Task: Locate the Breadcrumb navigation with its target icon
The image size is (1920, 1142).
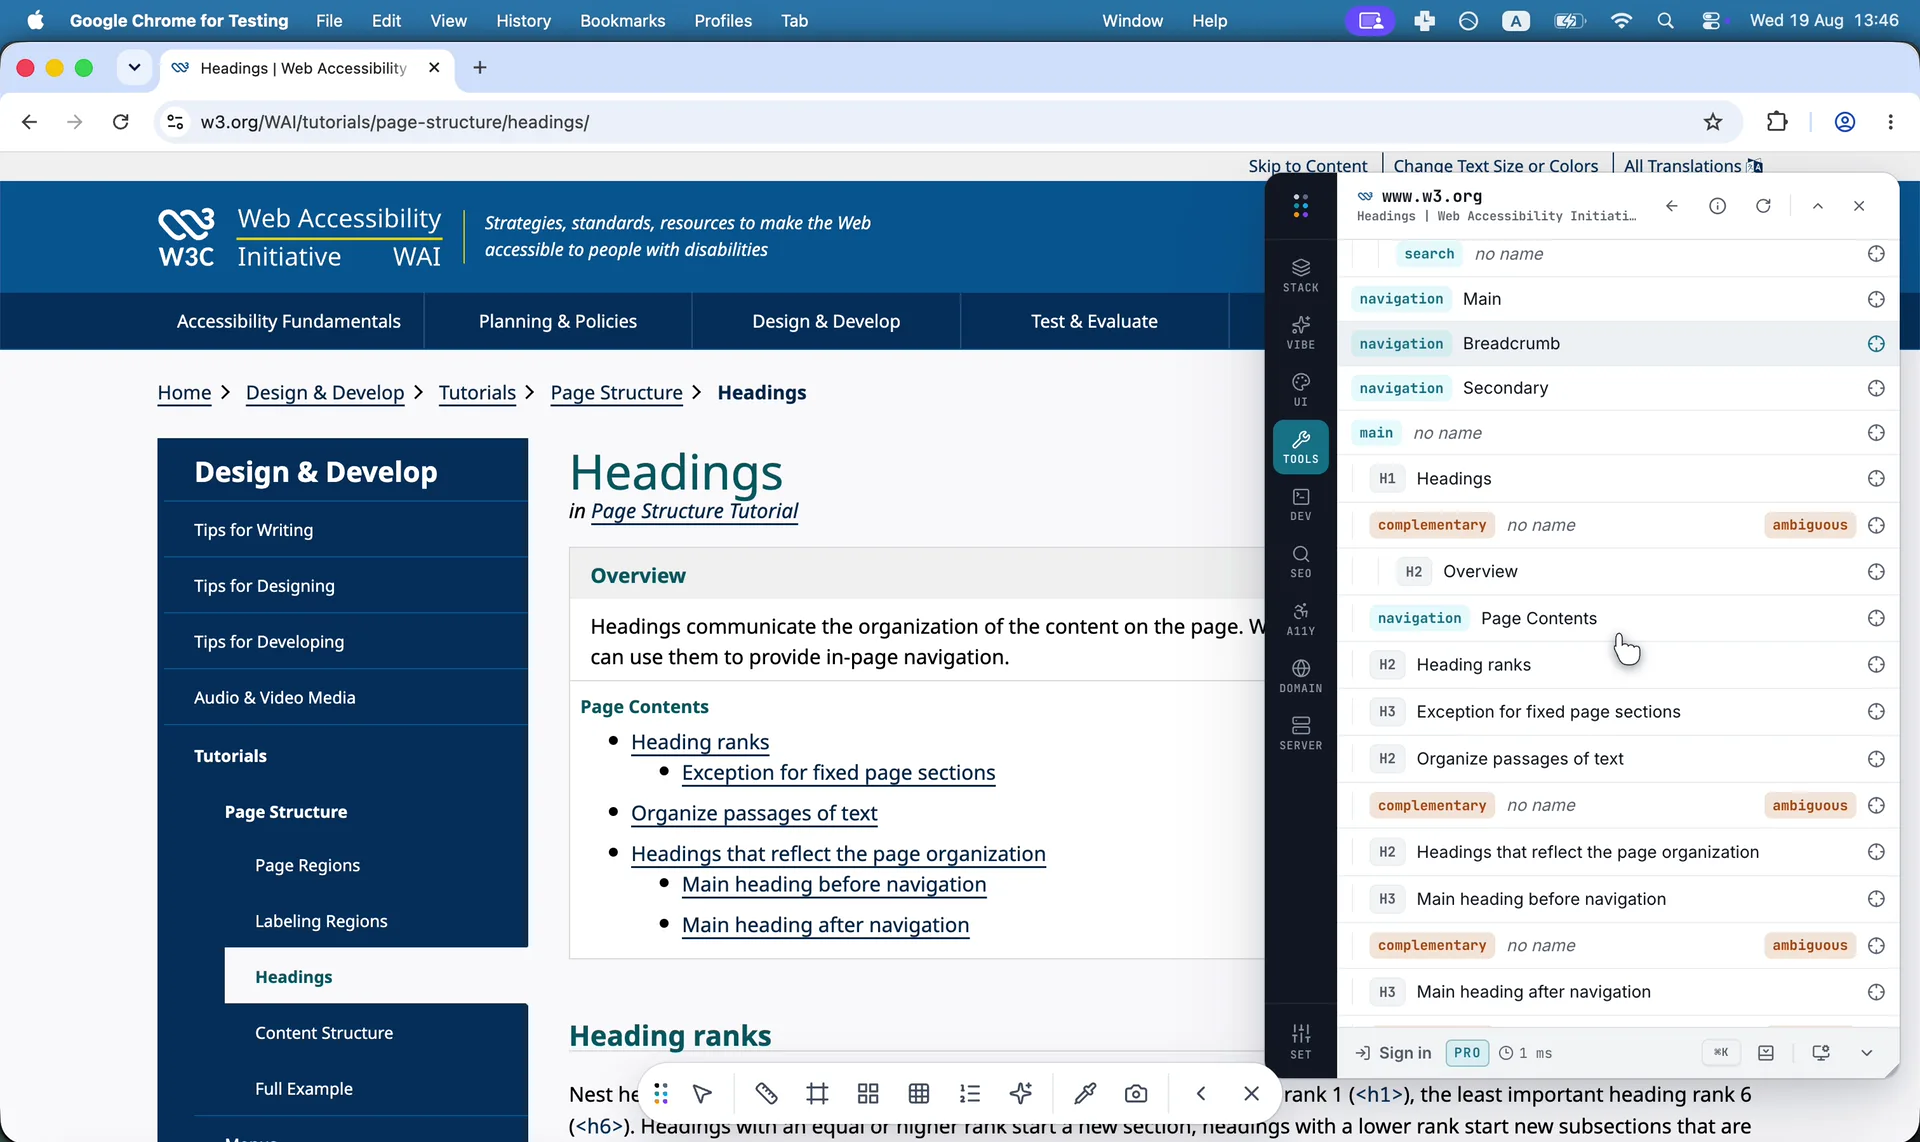Action: (1876, 344)
